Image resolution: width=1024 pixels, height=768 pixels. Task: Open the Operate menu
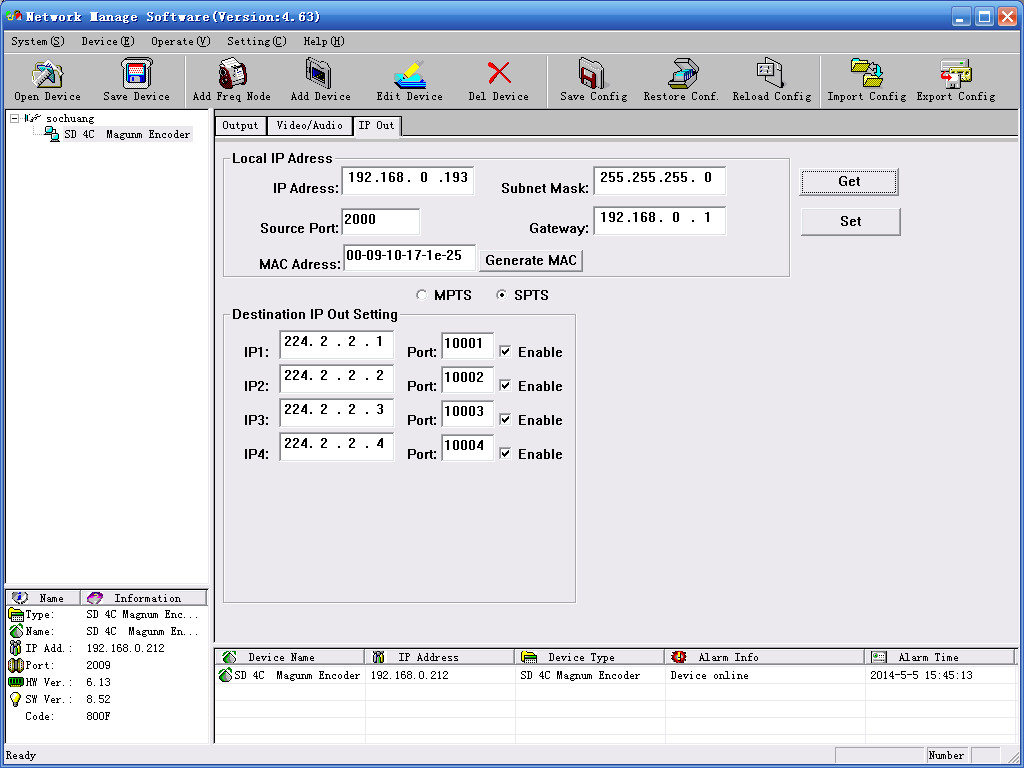pos(181,41)
